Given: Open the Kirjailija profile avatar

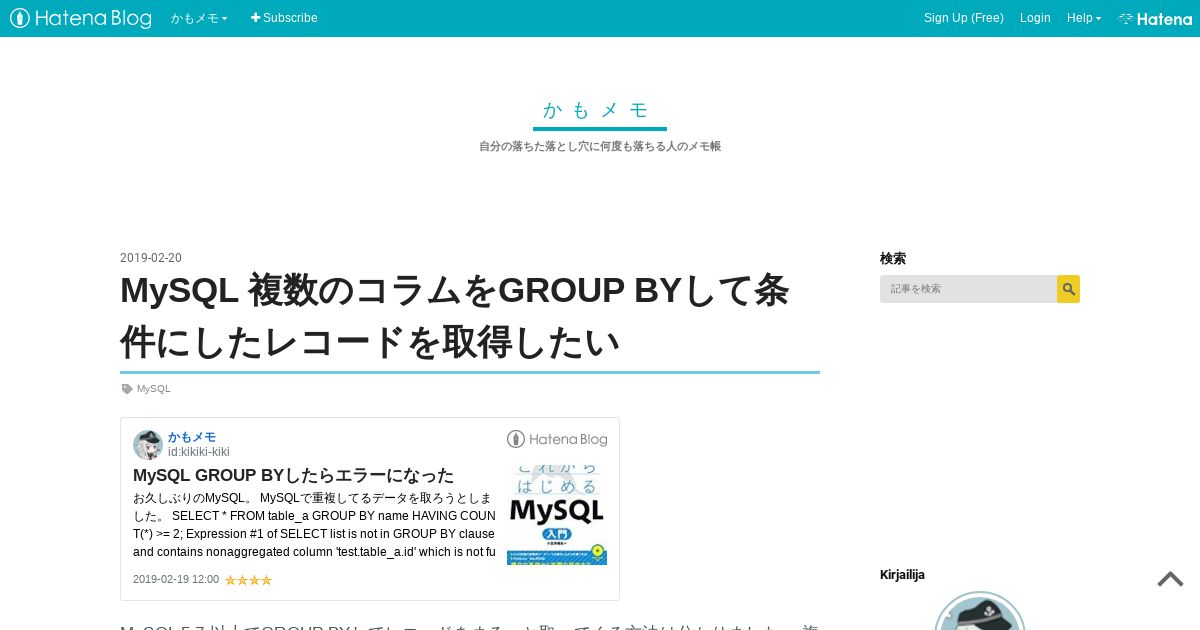Looking at the screenshot, I should pos(980,611).
